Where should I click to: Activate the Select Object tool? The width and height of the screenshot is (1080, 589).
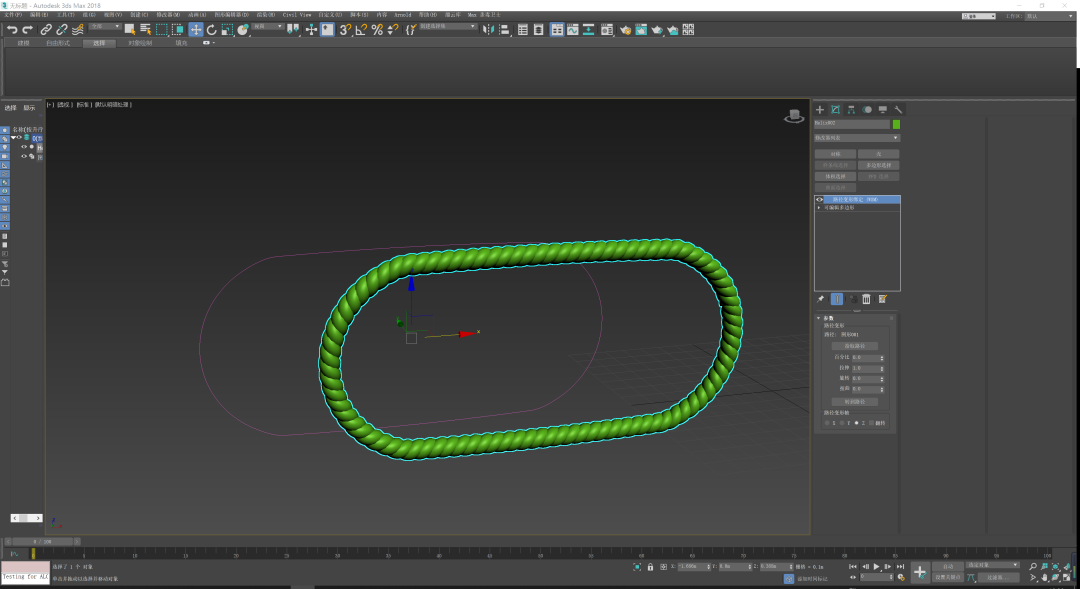coord(129,30)
